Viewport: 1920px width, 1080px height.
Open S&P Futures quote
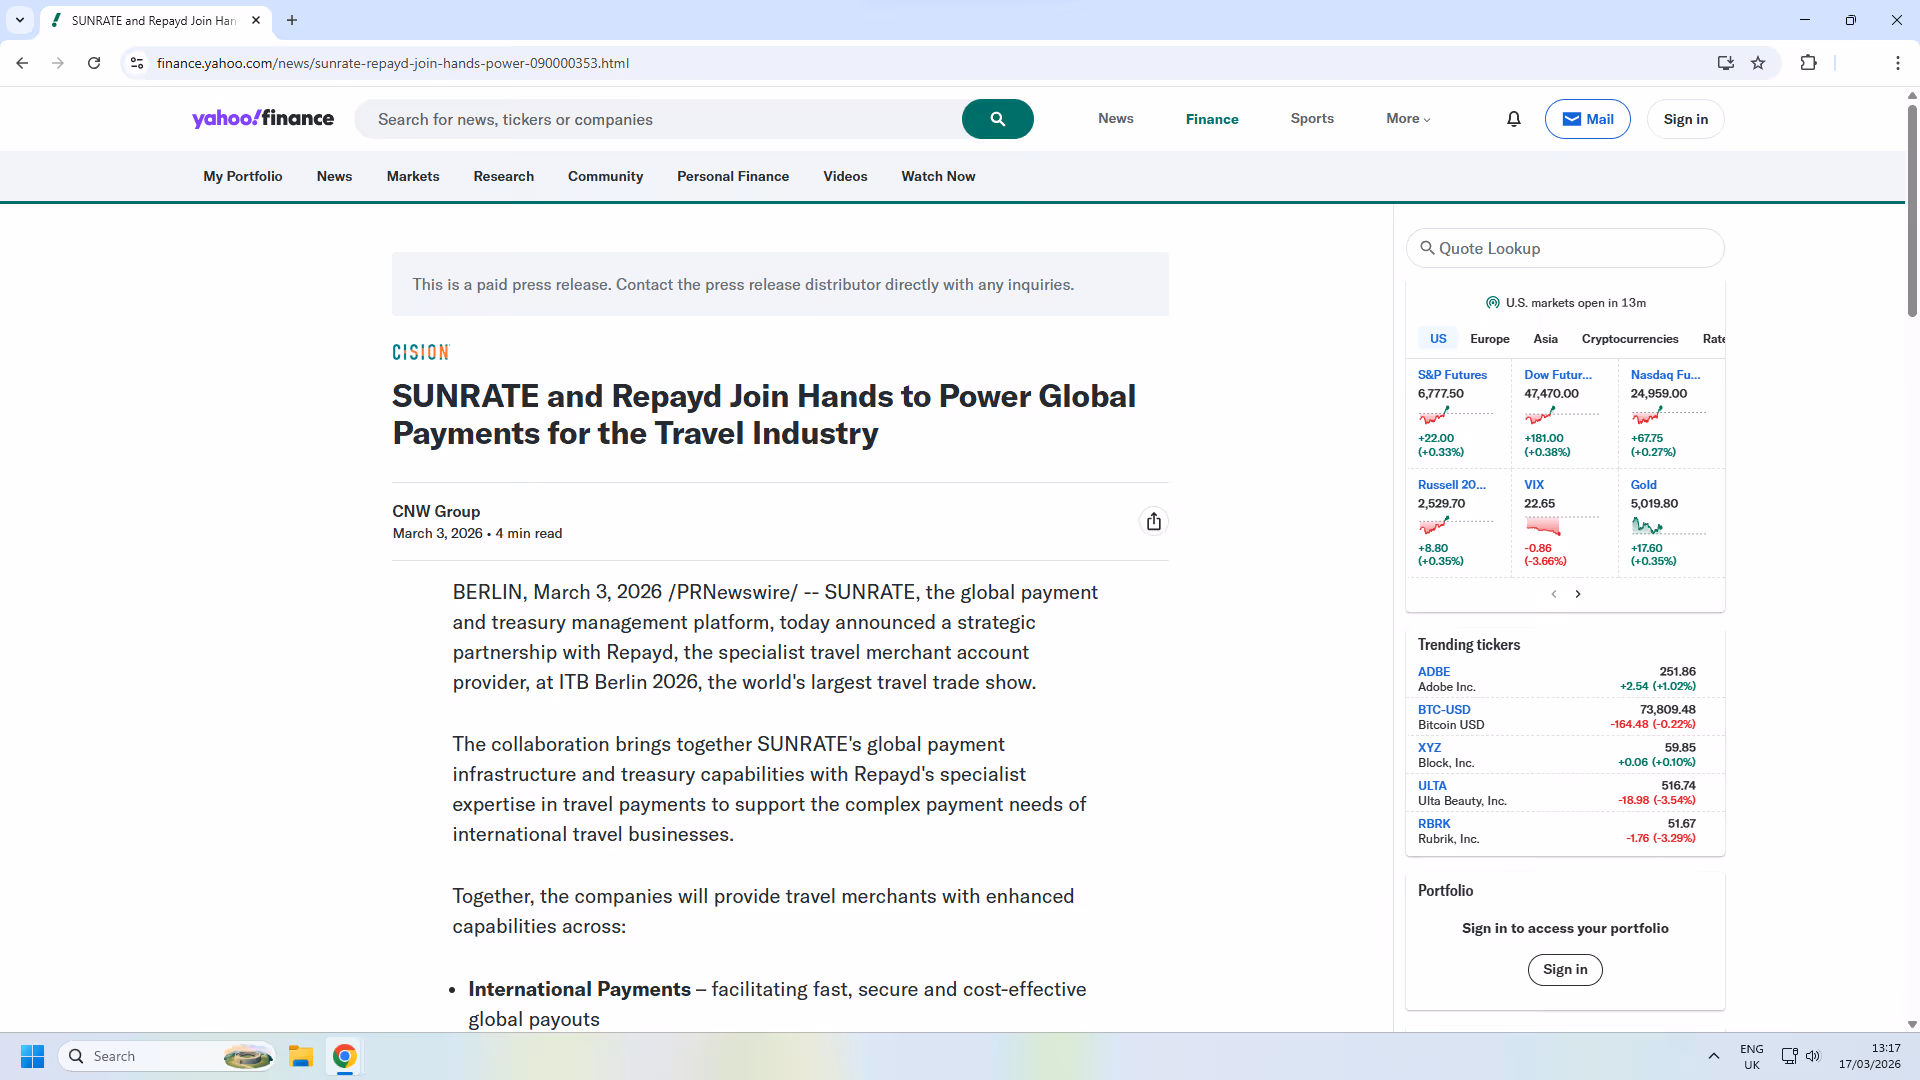pyautogui.click(x=1452, y=375)
